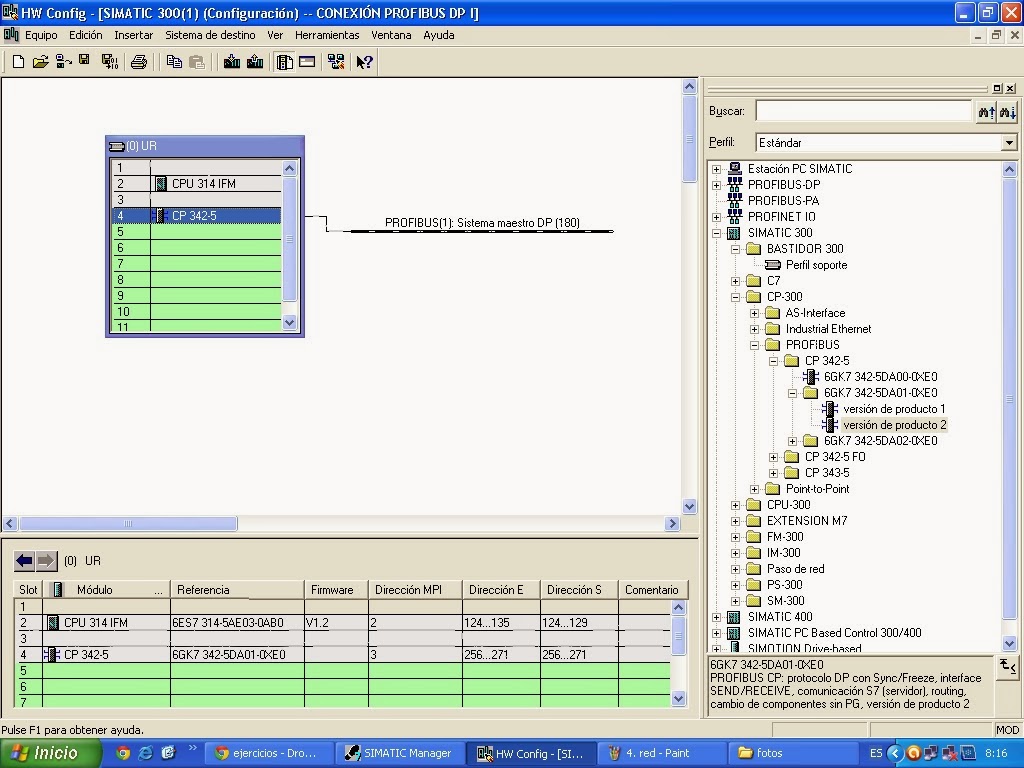Image resolution: width=1024 pixels, height=768 pixels.
Task: Click in the Buscar search field
Action: tap(864, 111)
